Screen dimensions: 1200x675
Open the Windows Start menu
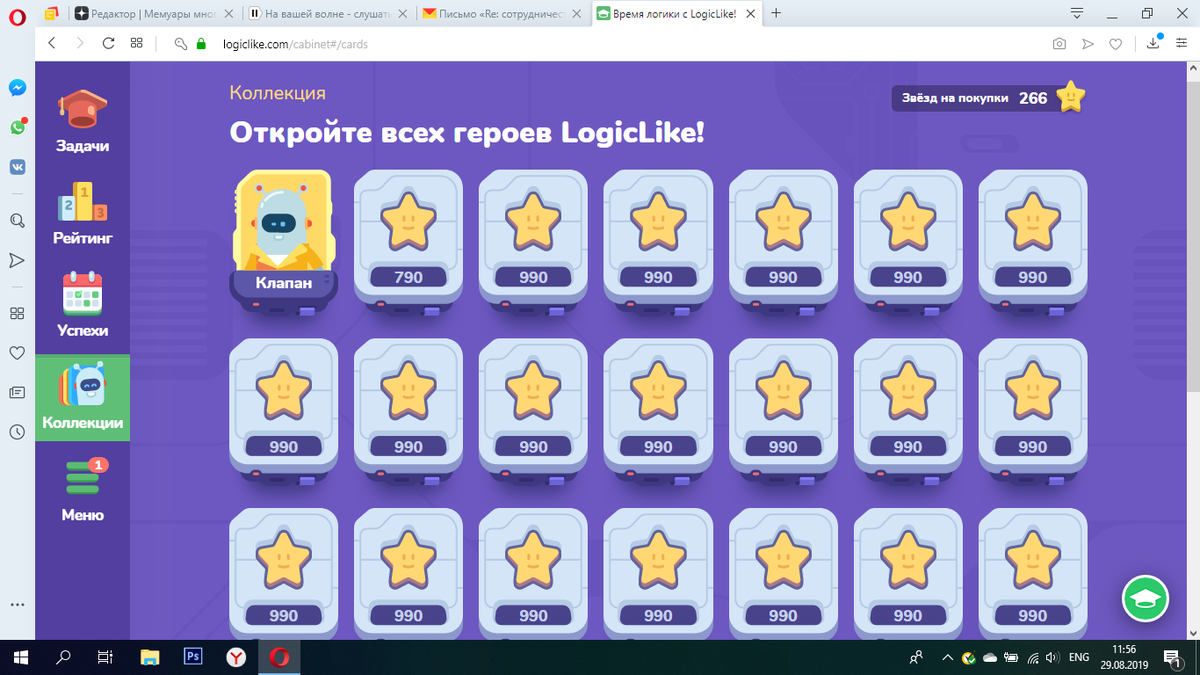click(21, 657)
